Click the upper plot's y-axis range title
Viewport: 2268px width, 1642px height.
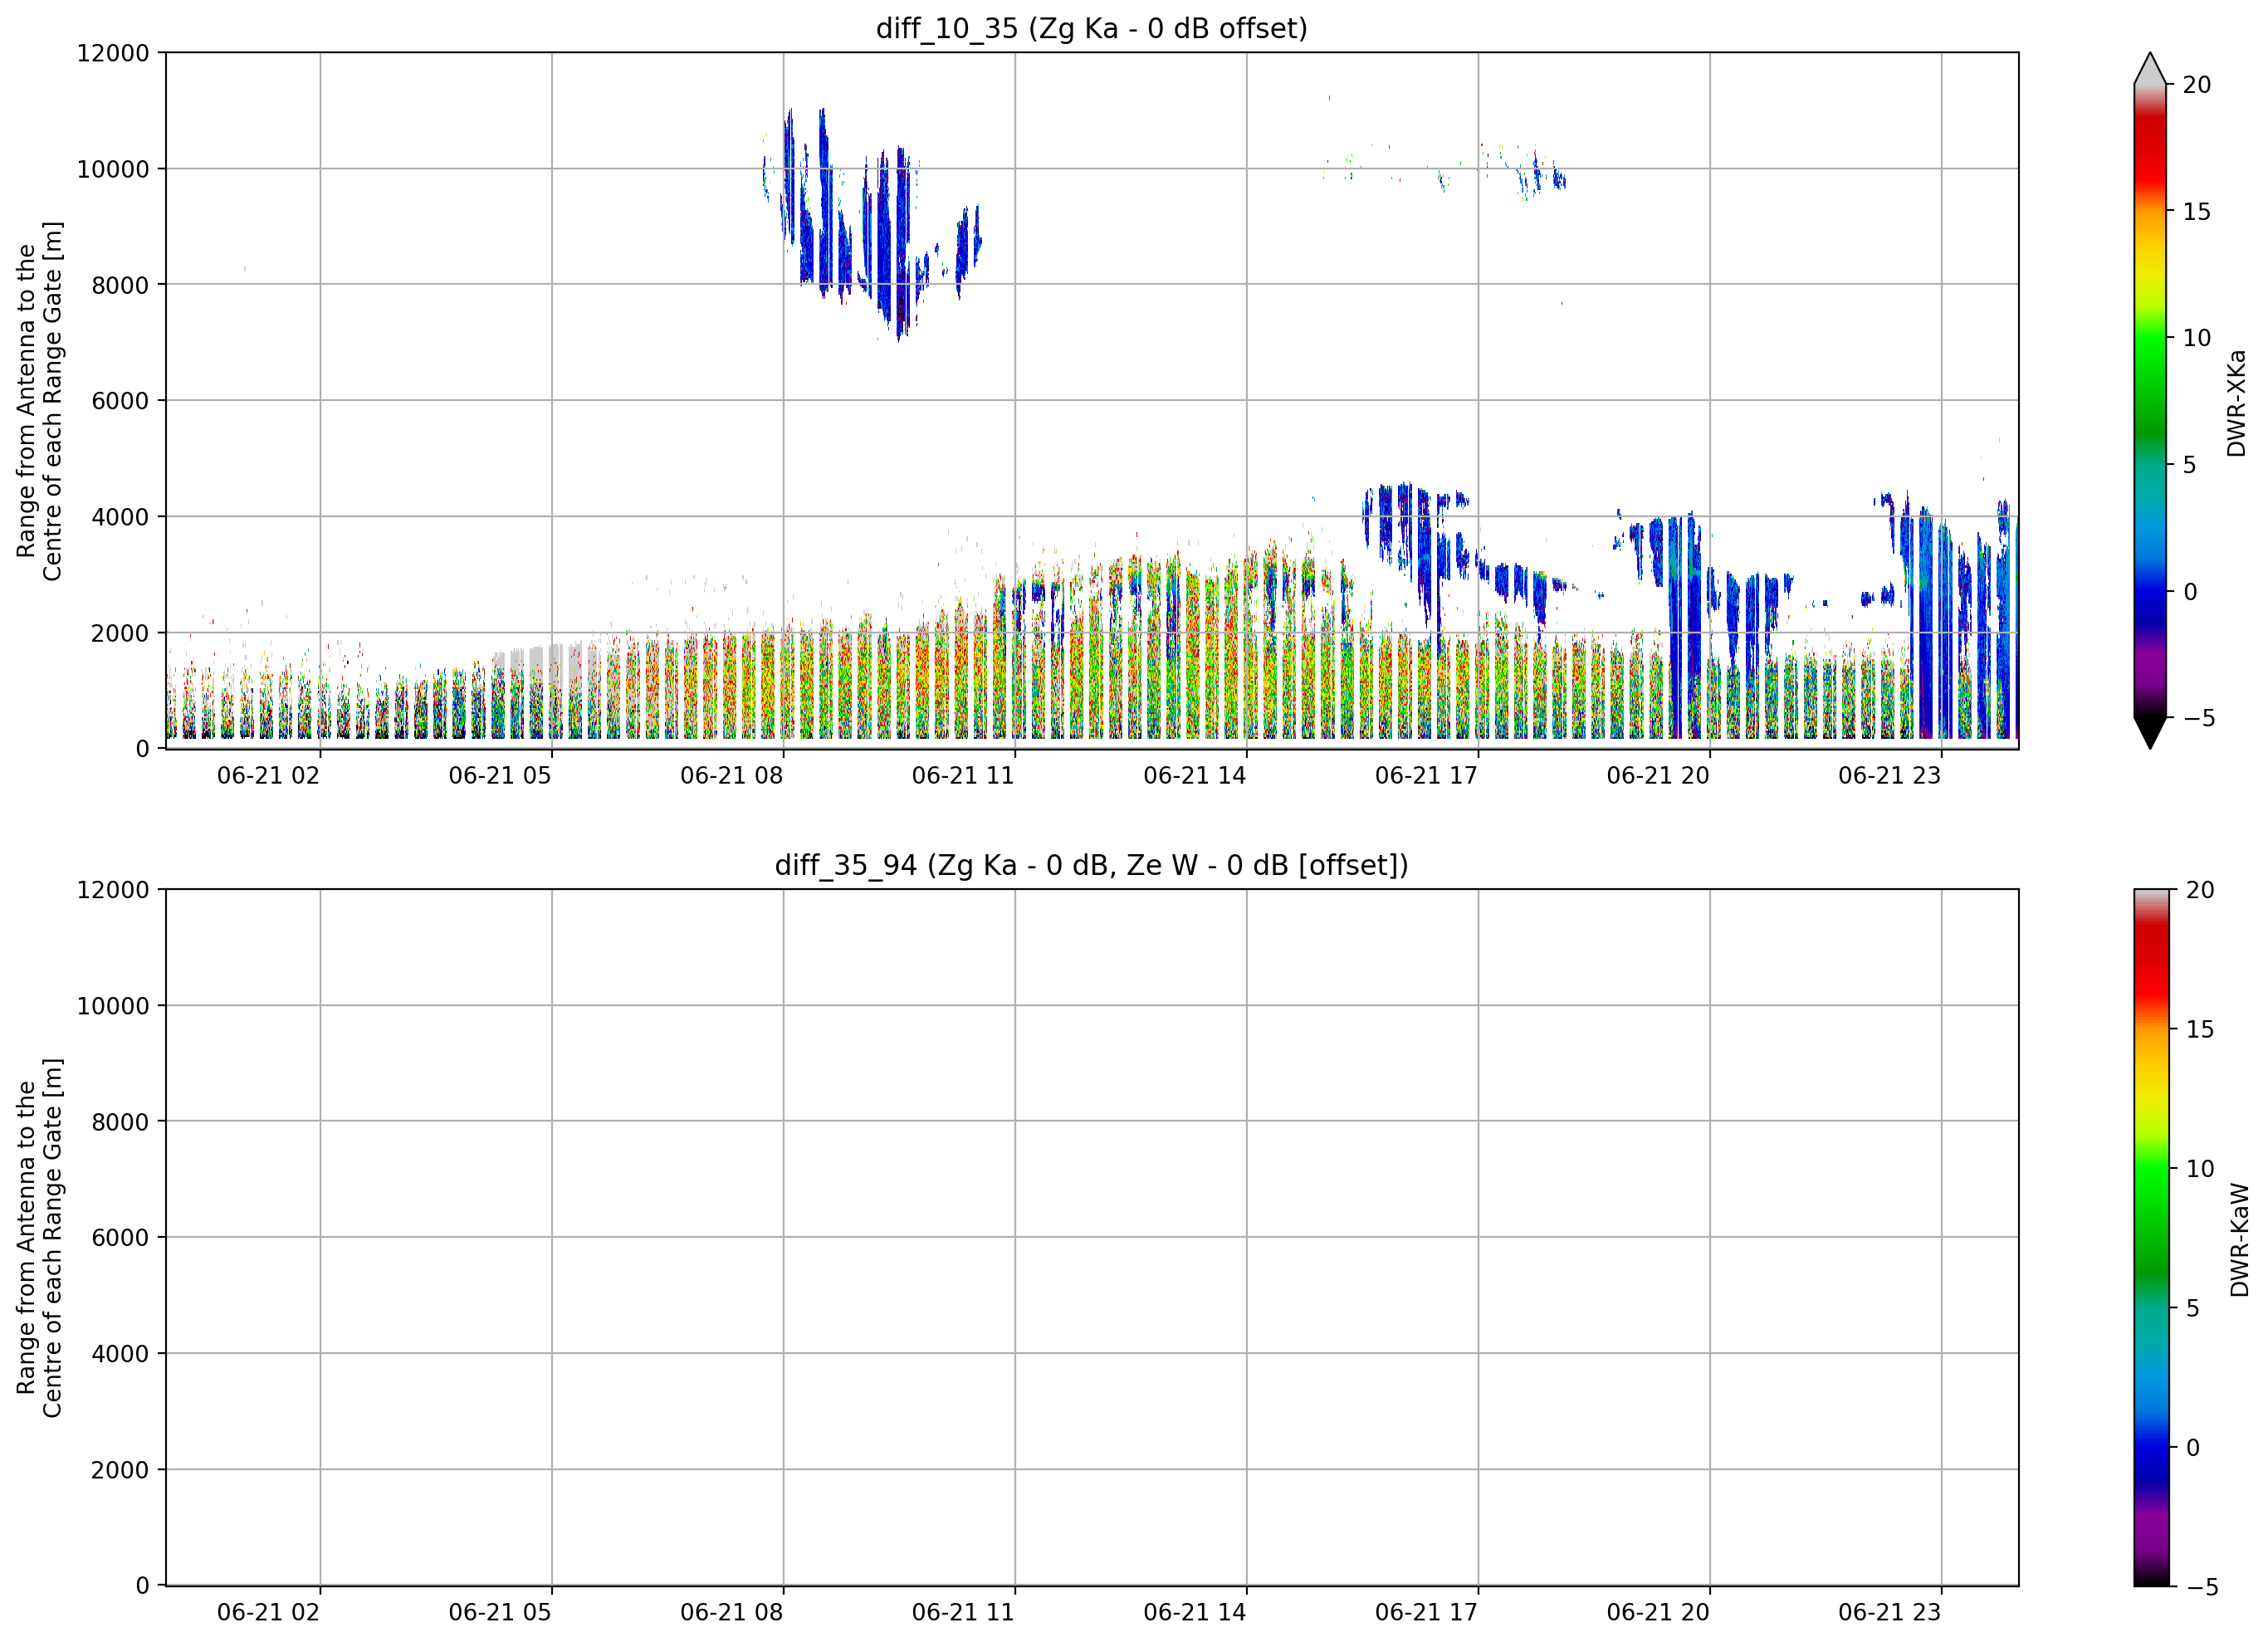pyautogui.click(x=39, y=401)
